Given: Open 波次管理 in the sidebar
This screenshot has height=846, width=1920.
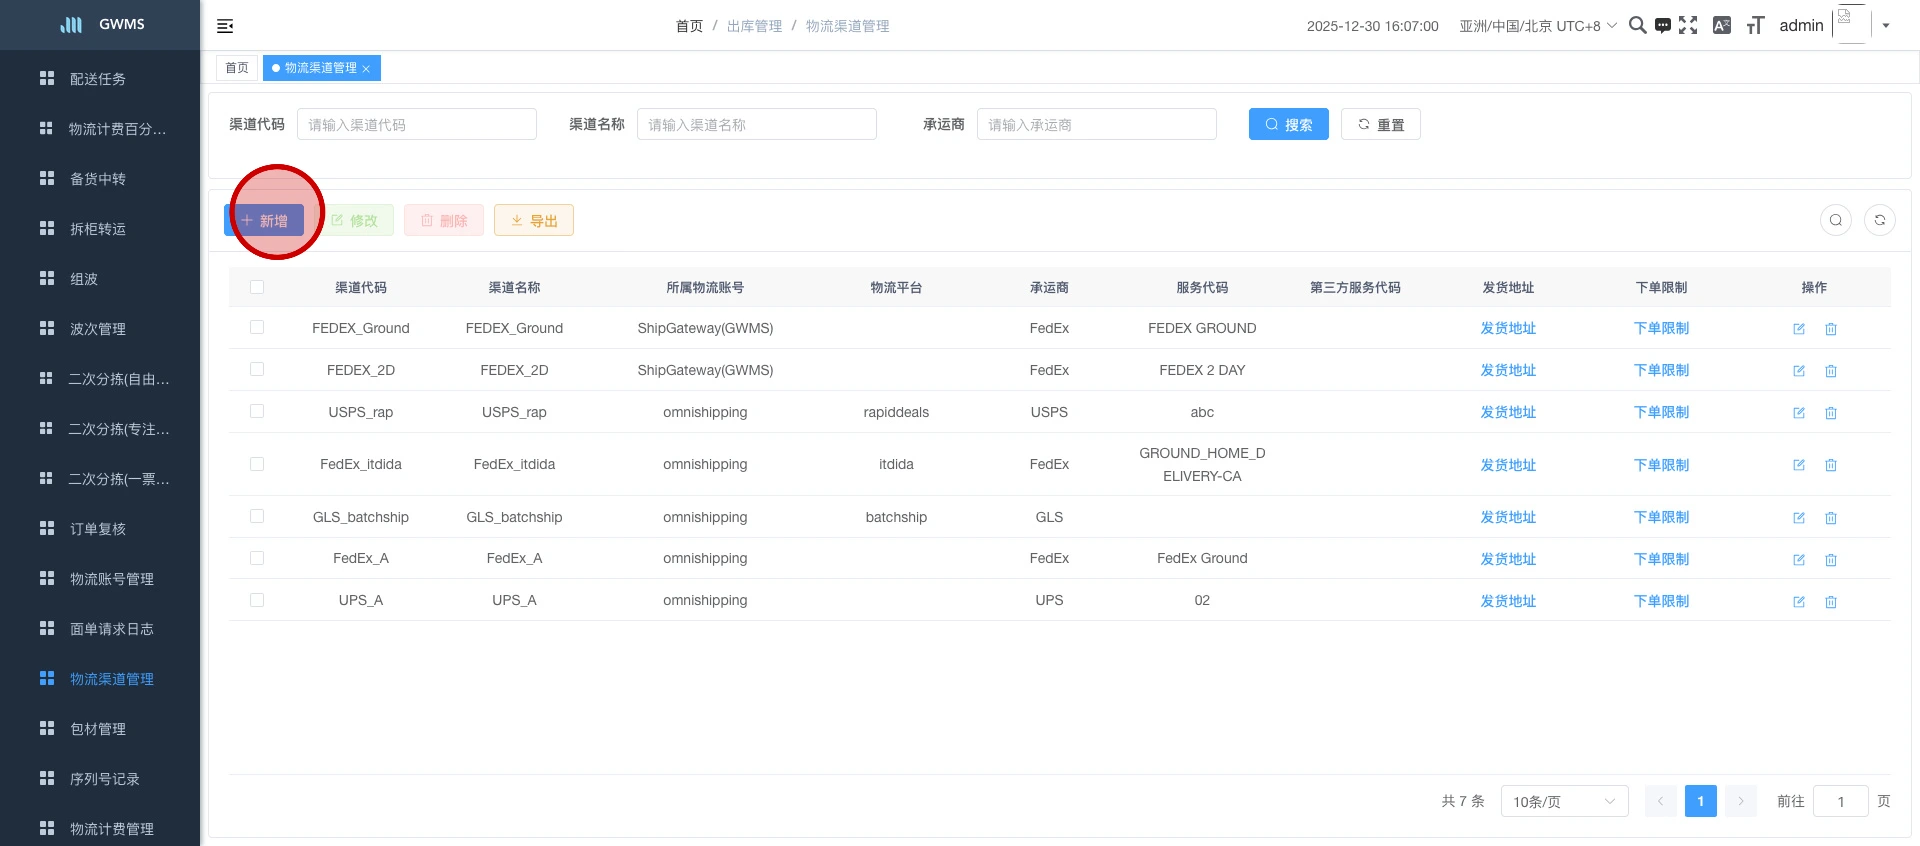Looking at the screenshot, I should (98, 329).
